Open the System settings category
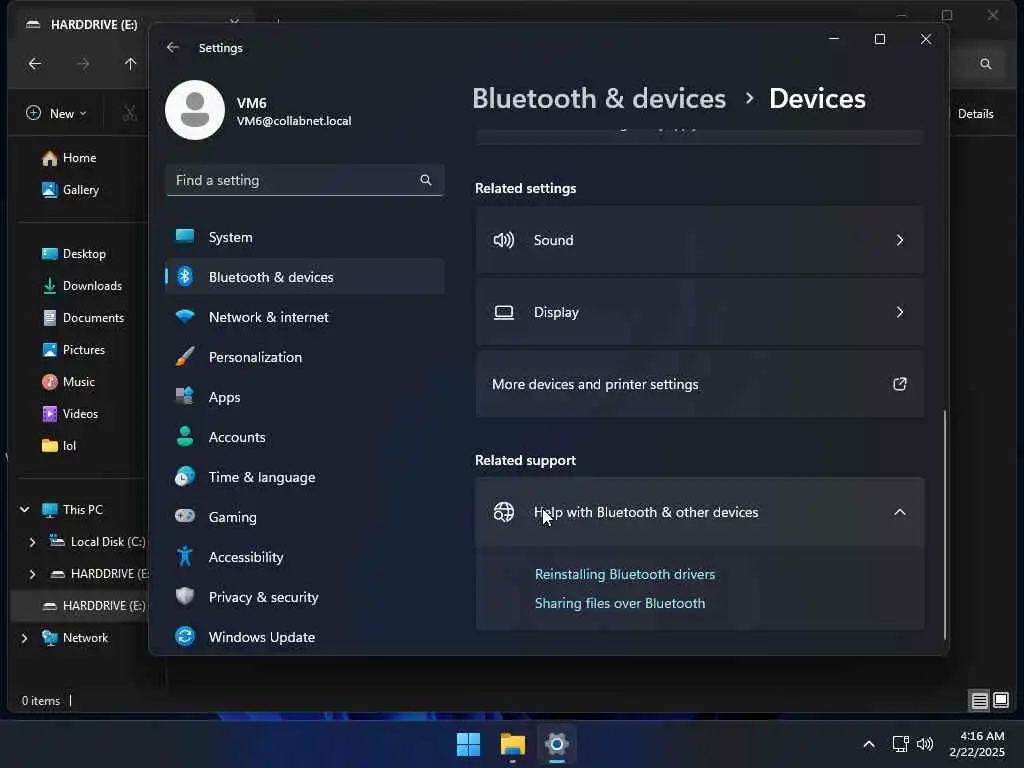This screenshot has width=1024, height=768. pos(305,237)
